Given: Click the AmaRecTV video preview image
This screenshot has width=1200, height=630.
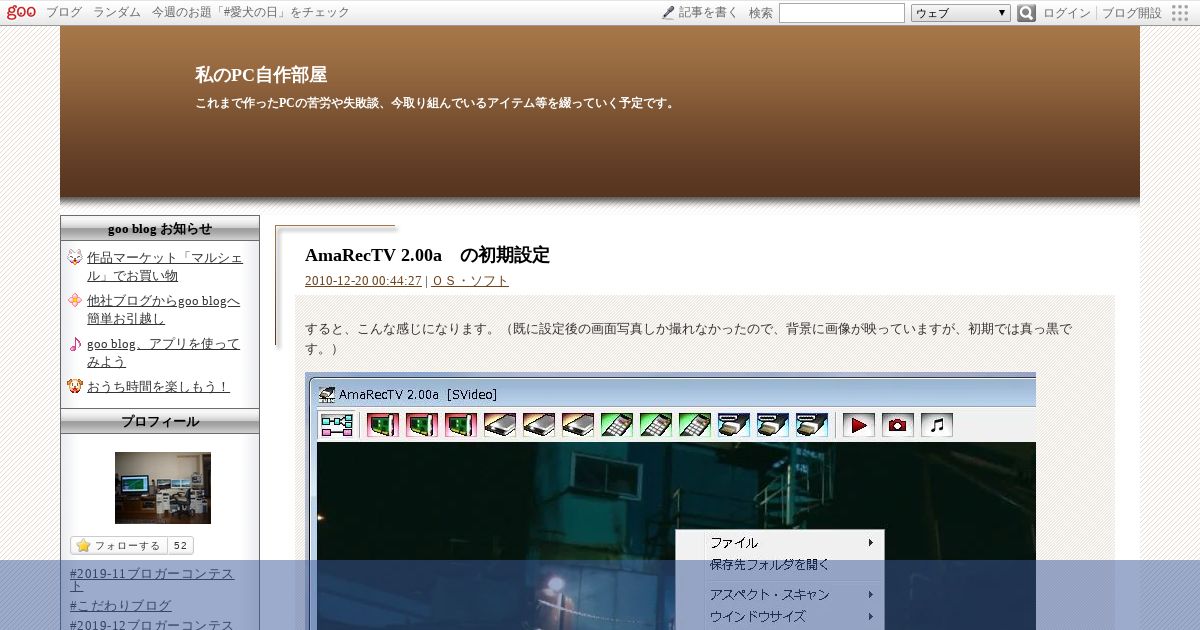Looking at the screenshot, I should coord(676,536).
